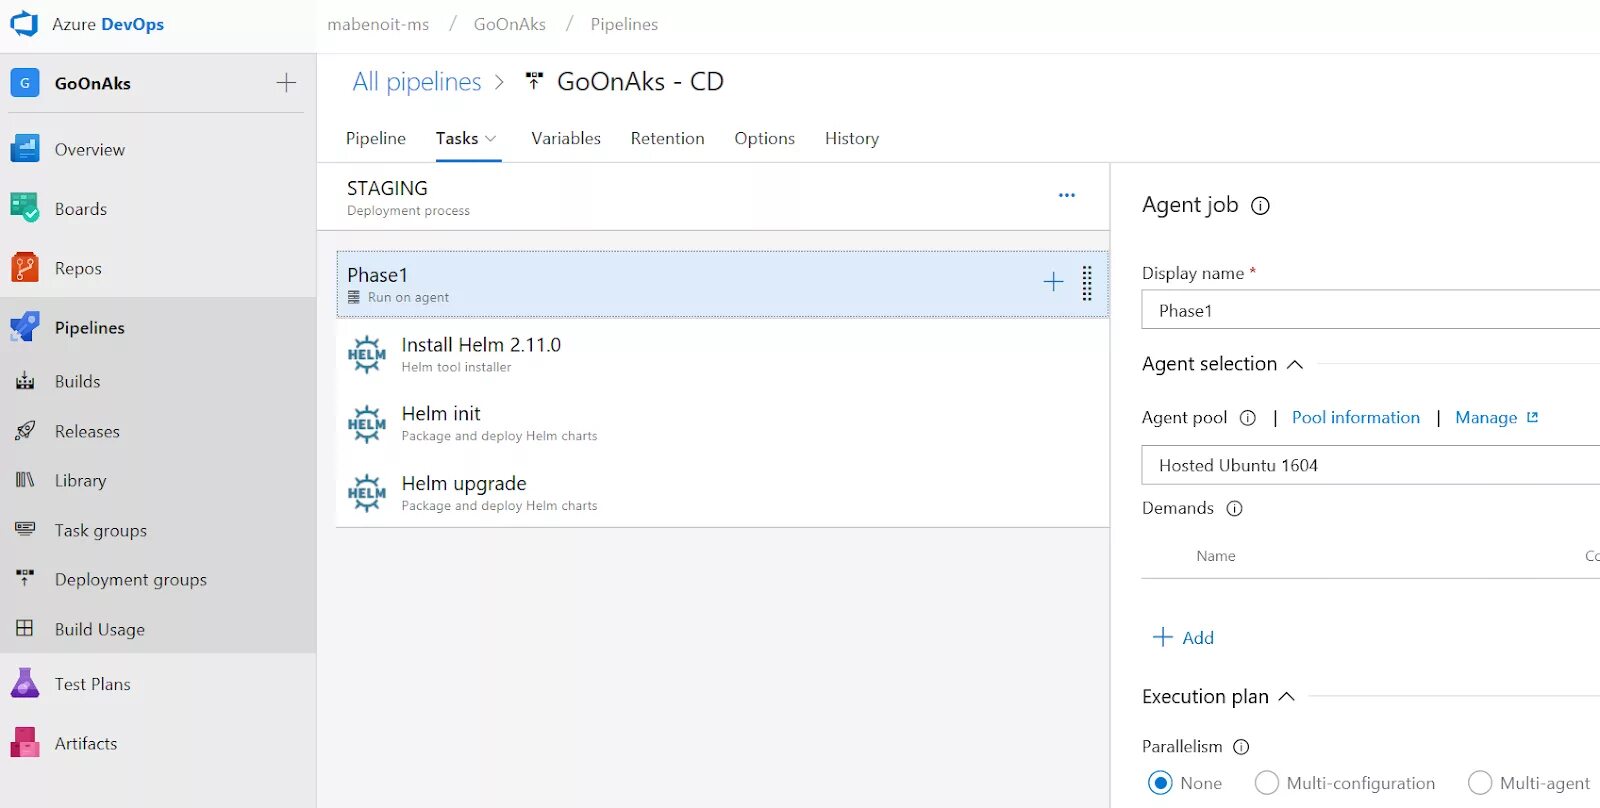The image size is (1600, 808).
Task: Click the Task groups icon
Action: 25,529
